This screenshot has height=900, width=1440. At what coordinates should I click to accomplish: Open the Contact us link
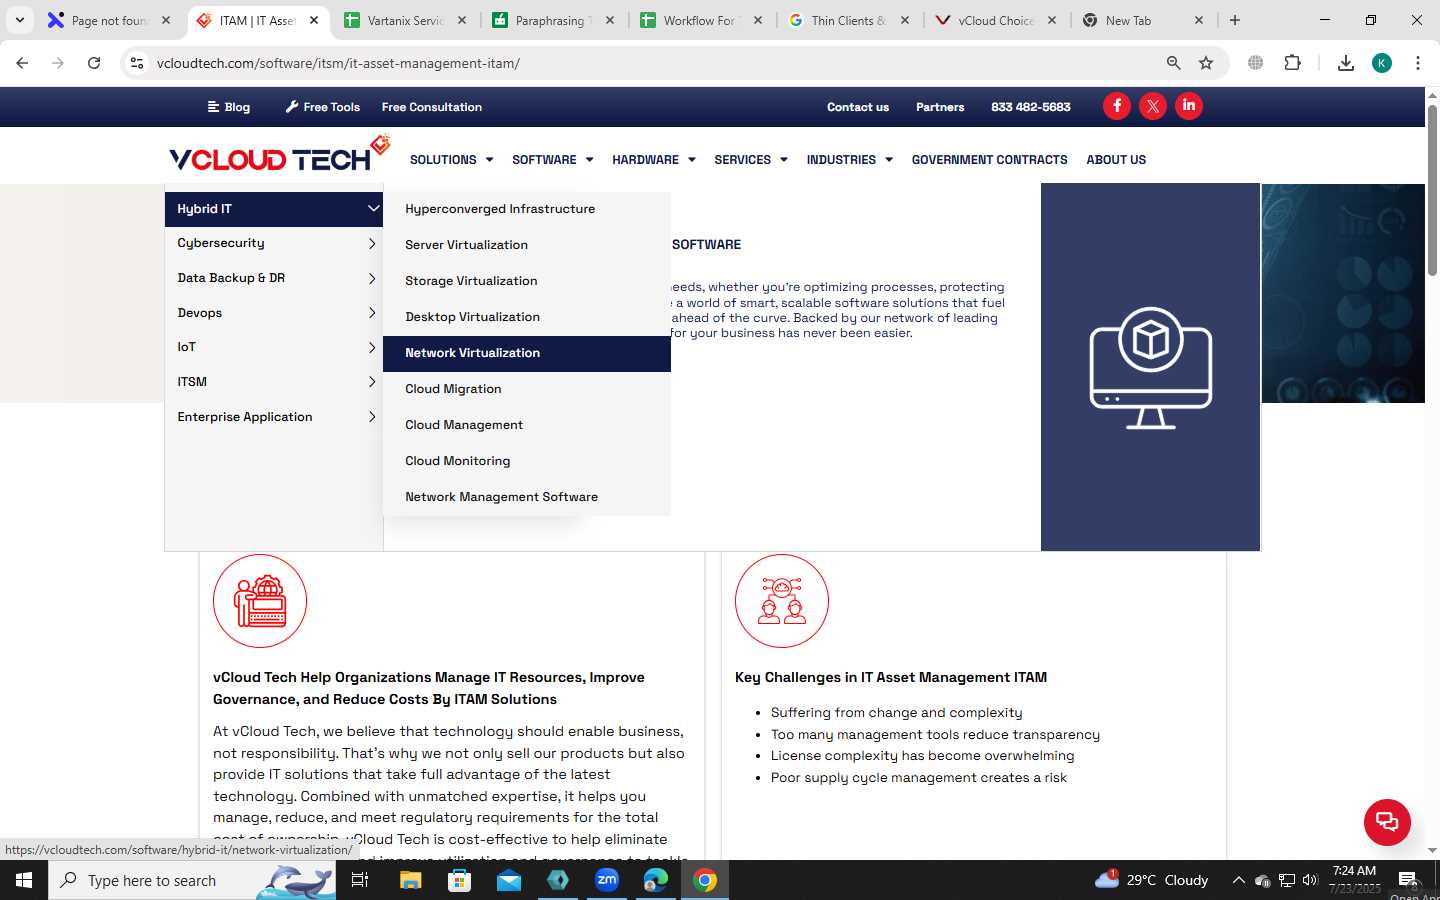(858, 107)
